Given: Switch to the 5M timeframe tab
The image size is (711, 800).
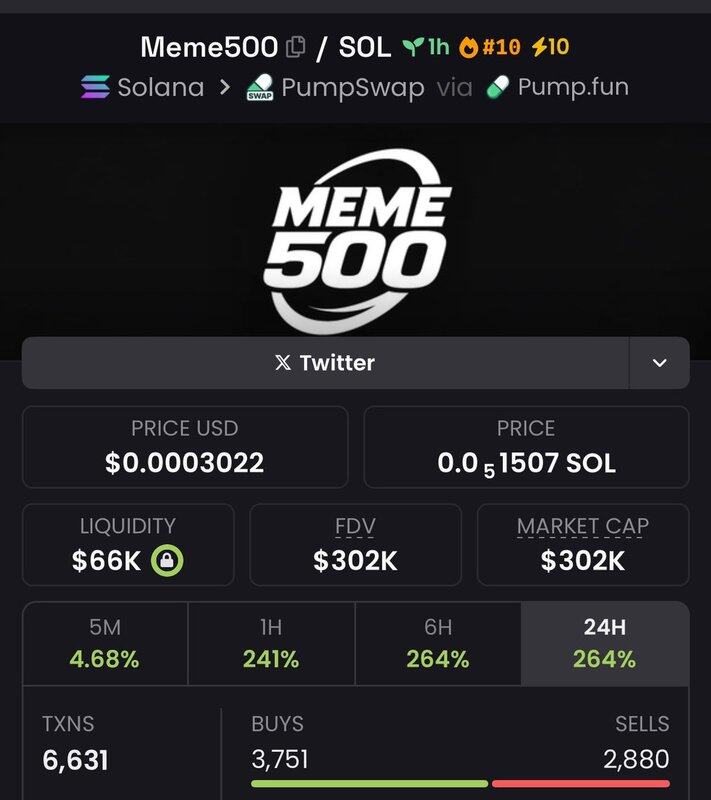Looking at the screenshot, I should tap(105, 643).
